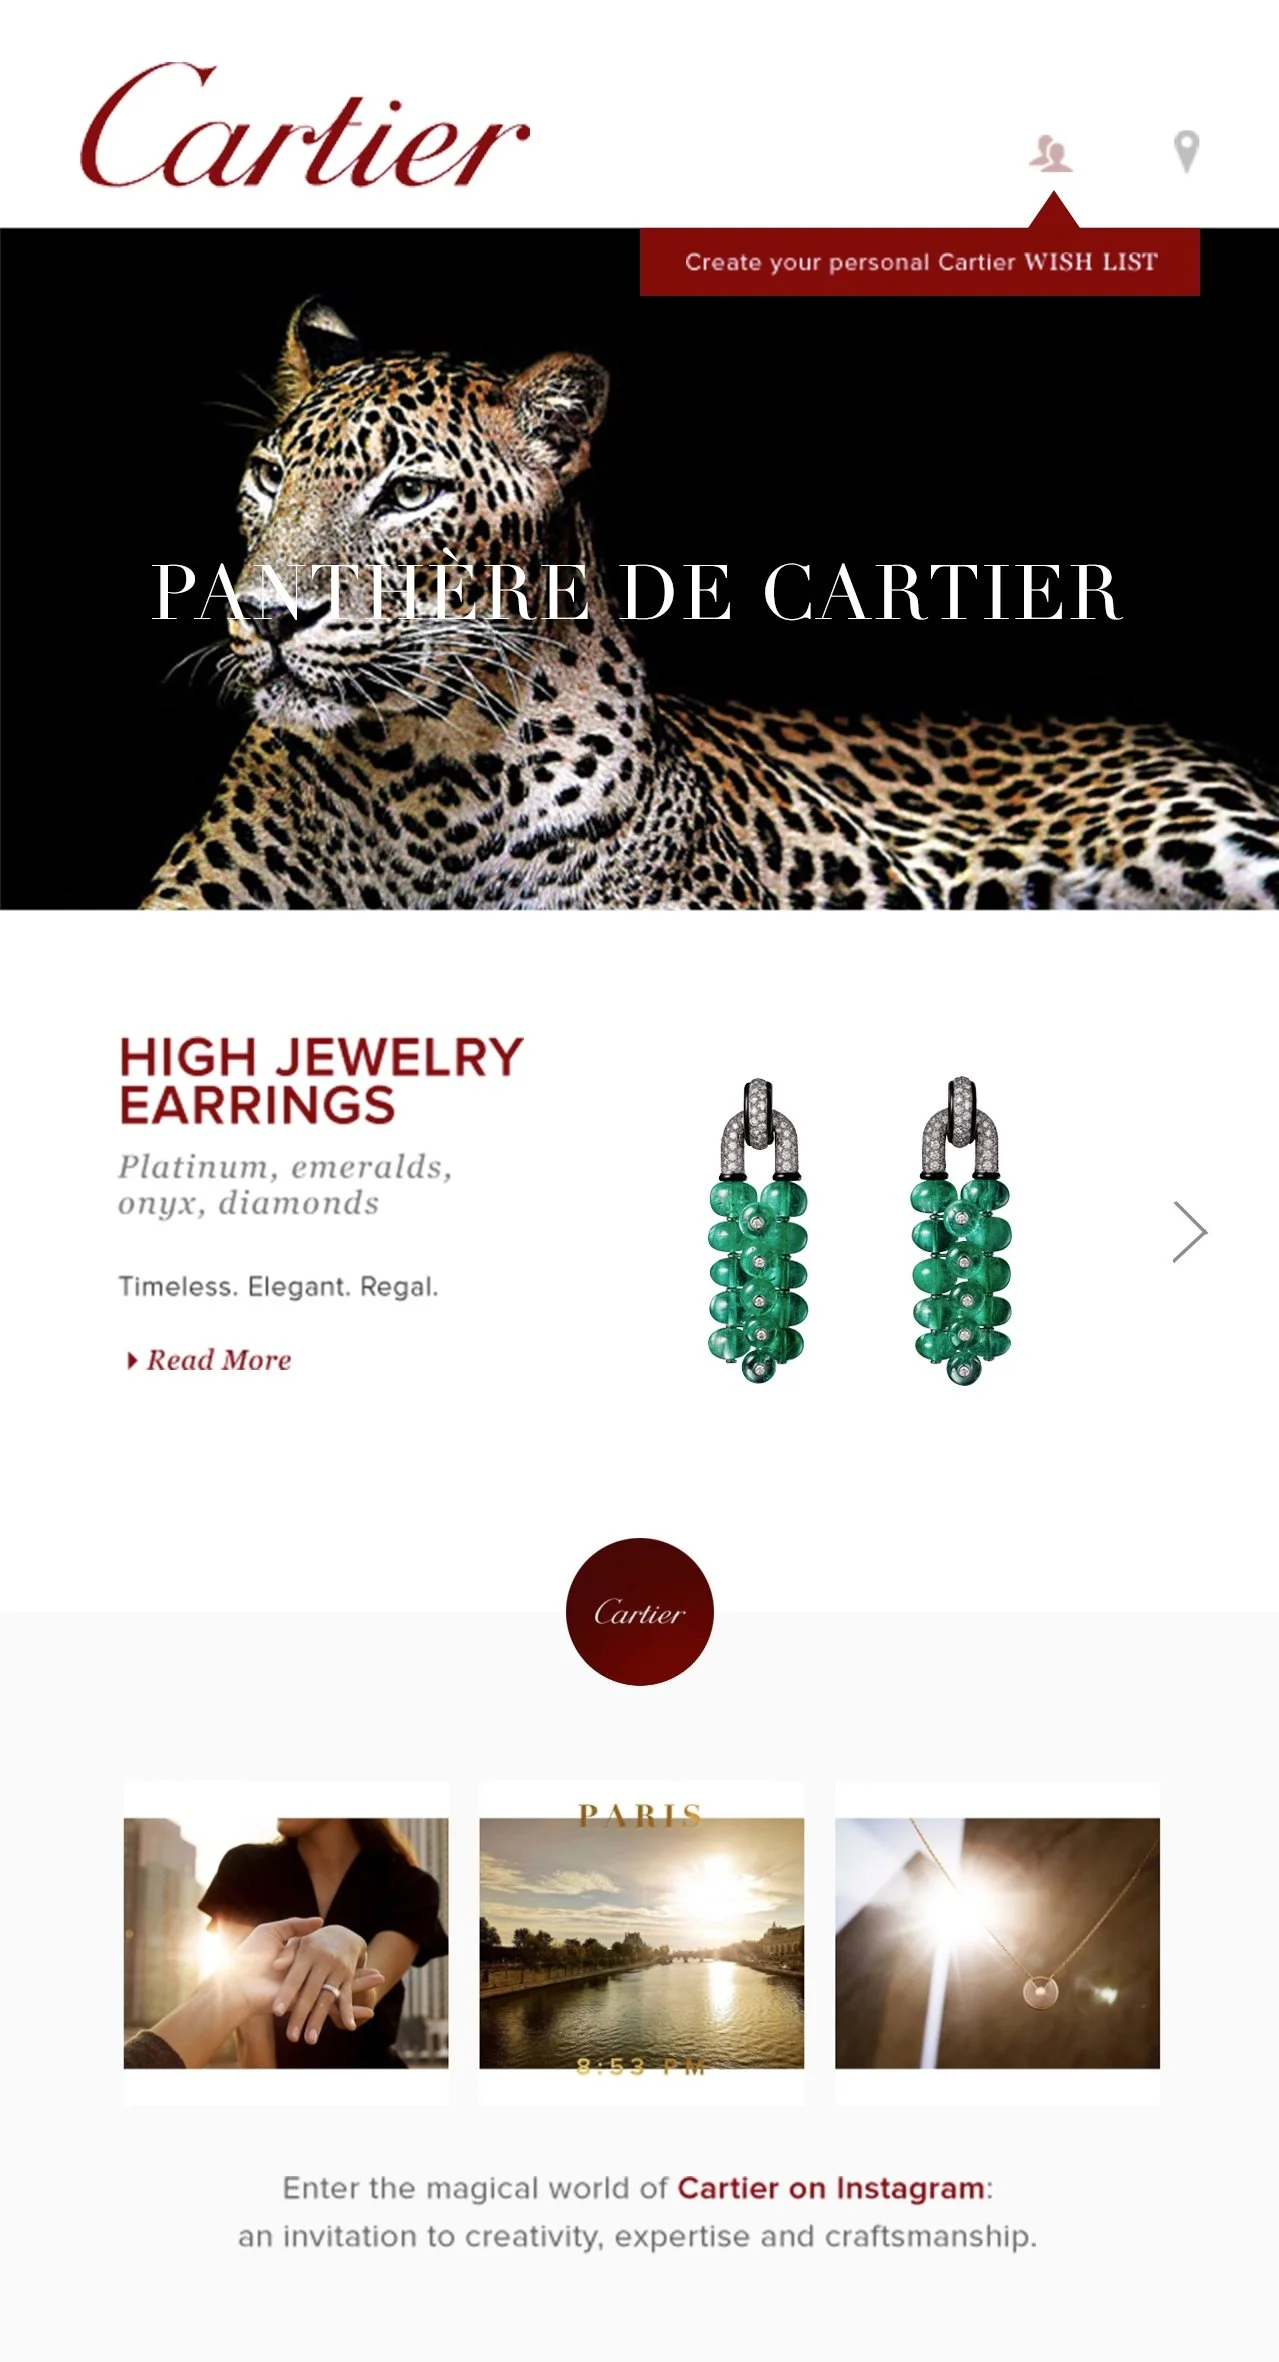The height and width of the screenshot is (2362, 1279).
Task: Click the Platinum, emeralds, onyx, diamonds subtitle
Action: pos(286,1185)
